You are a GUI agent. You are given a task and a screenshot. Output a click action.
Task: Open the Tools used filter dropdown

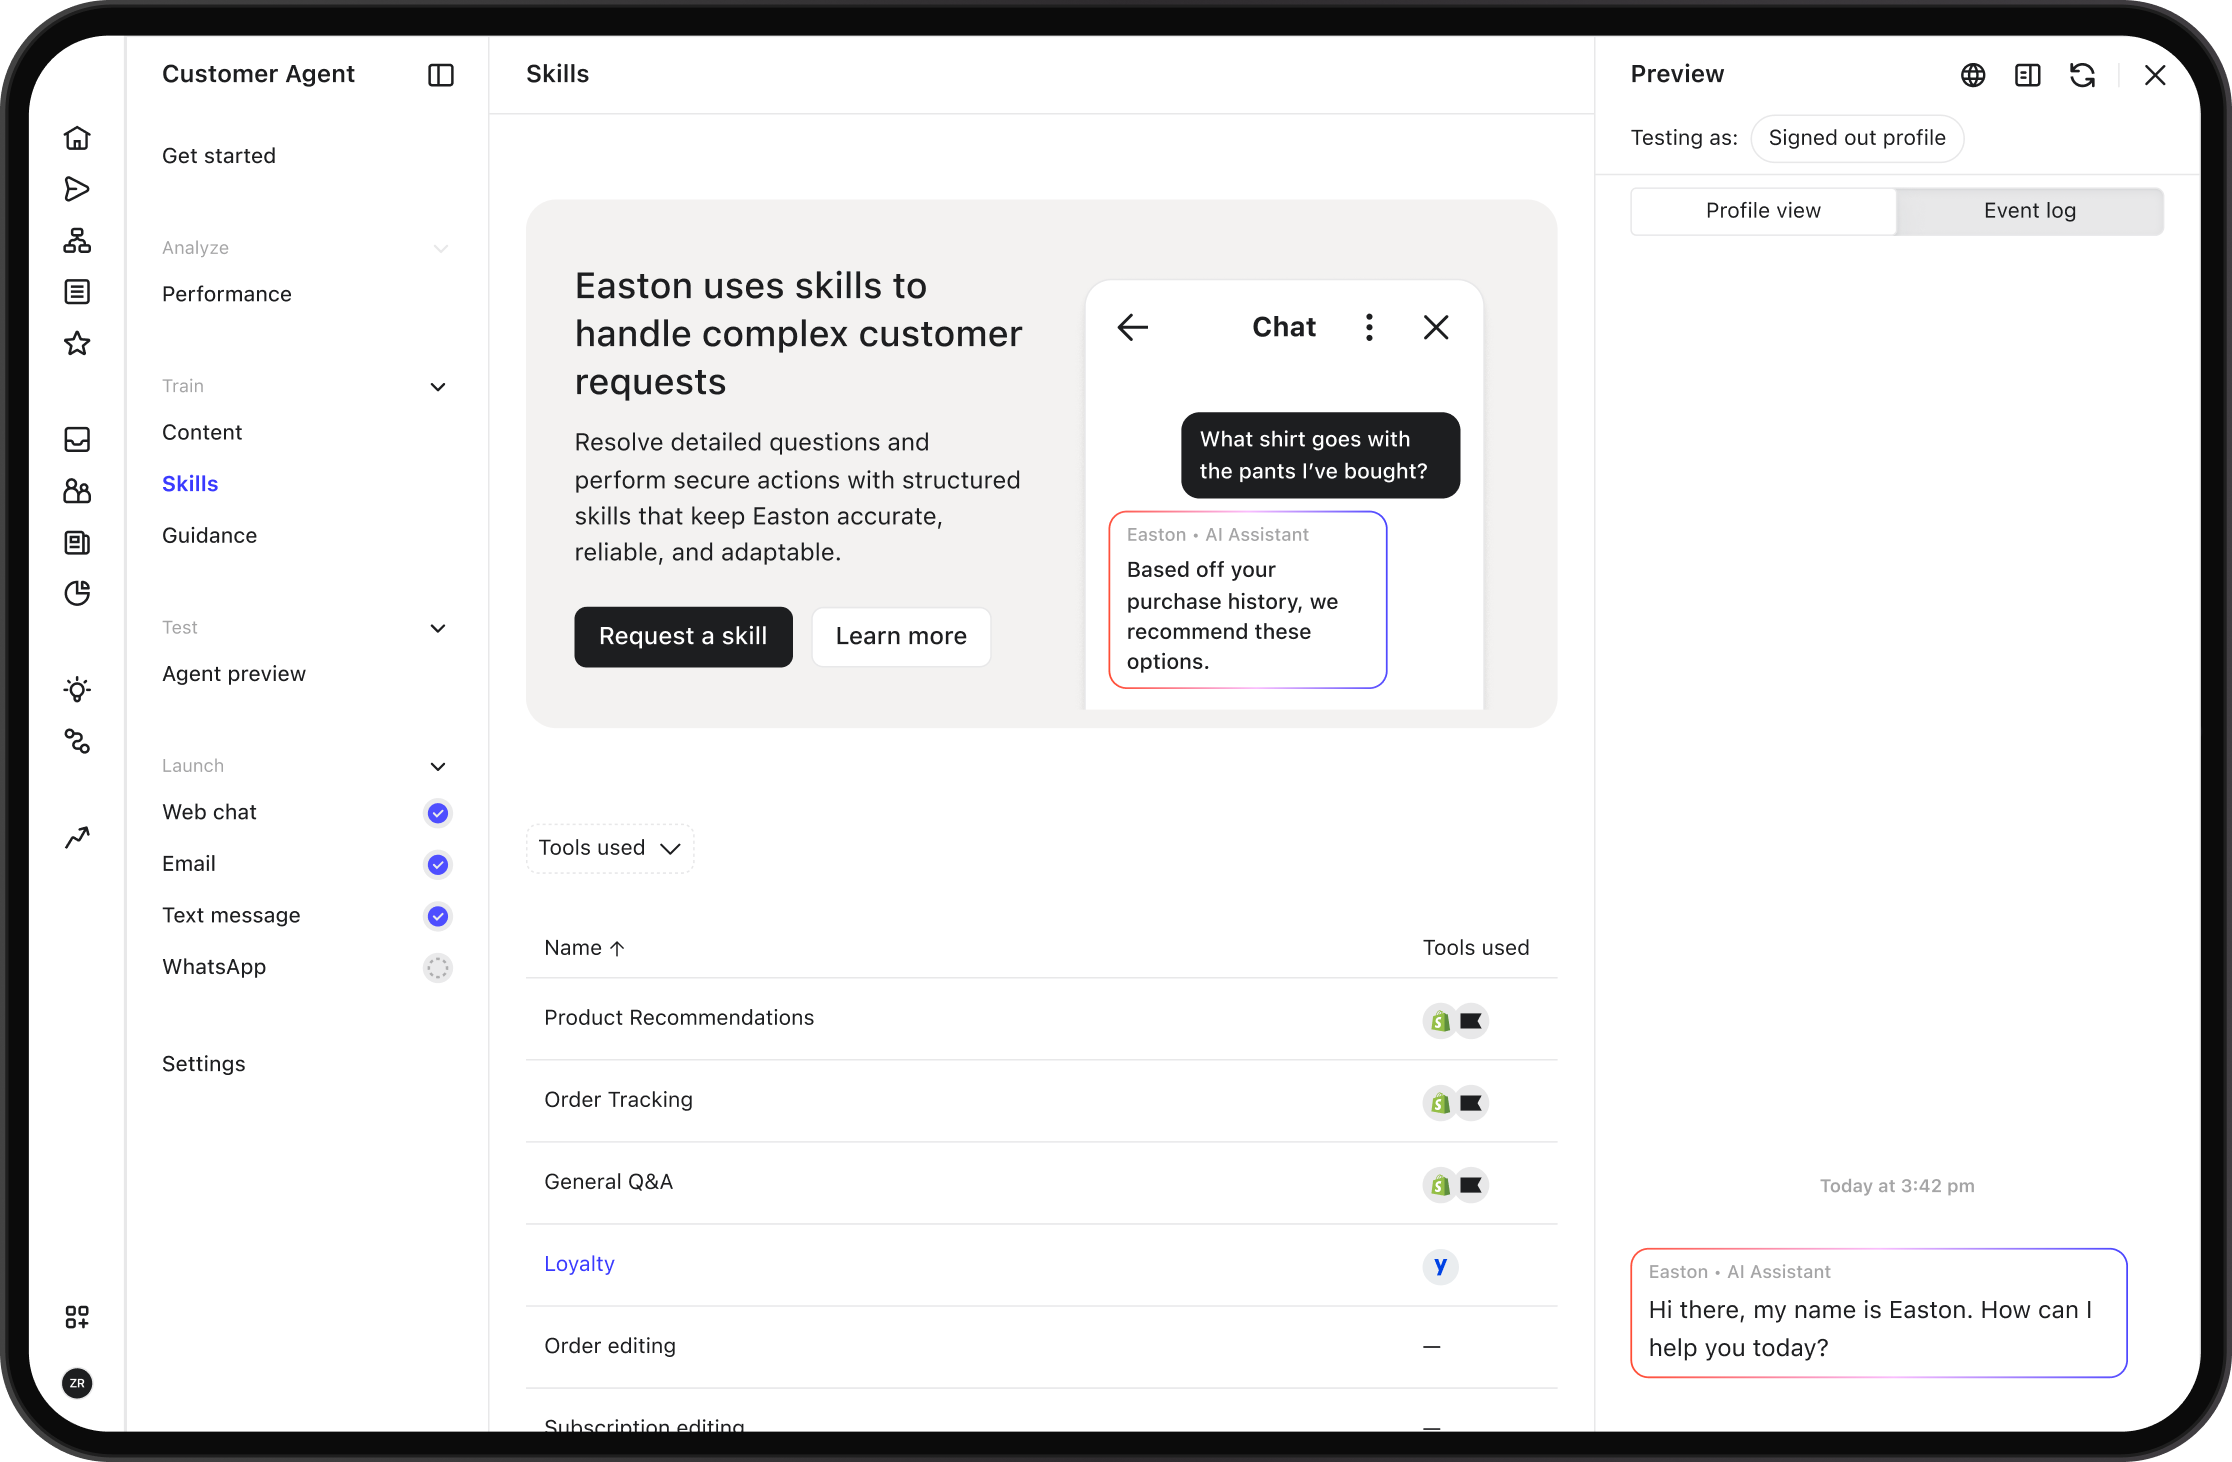tap(609, 848)
